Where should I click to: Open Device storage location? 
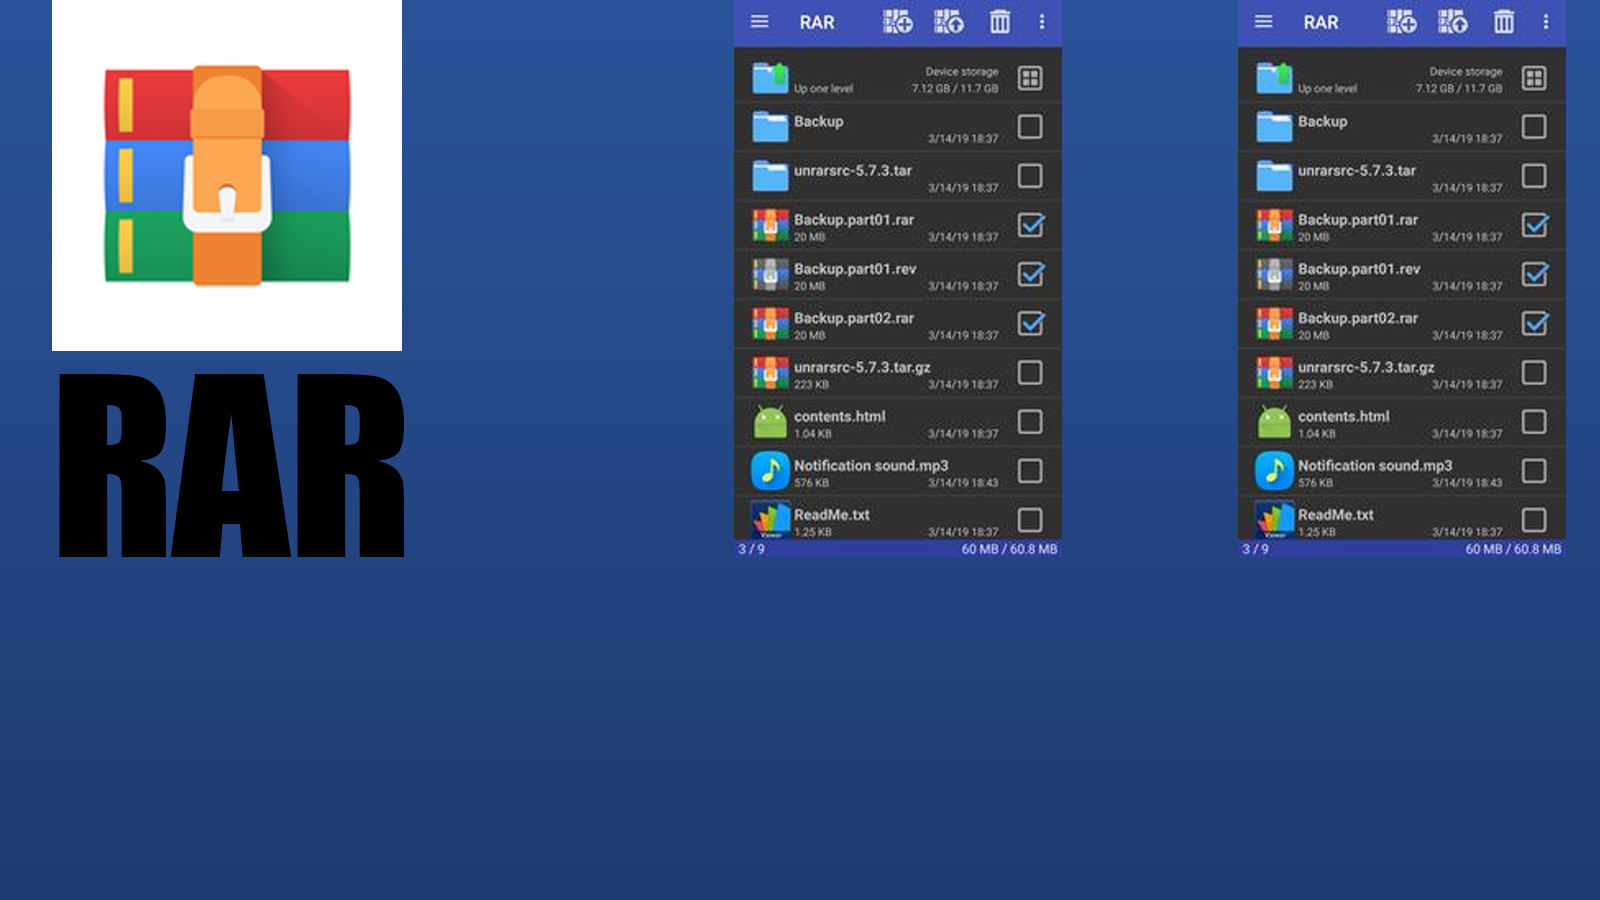coord(961,71)
